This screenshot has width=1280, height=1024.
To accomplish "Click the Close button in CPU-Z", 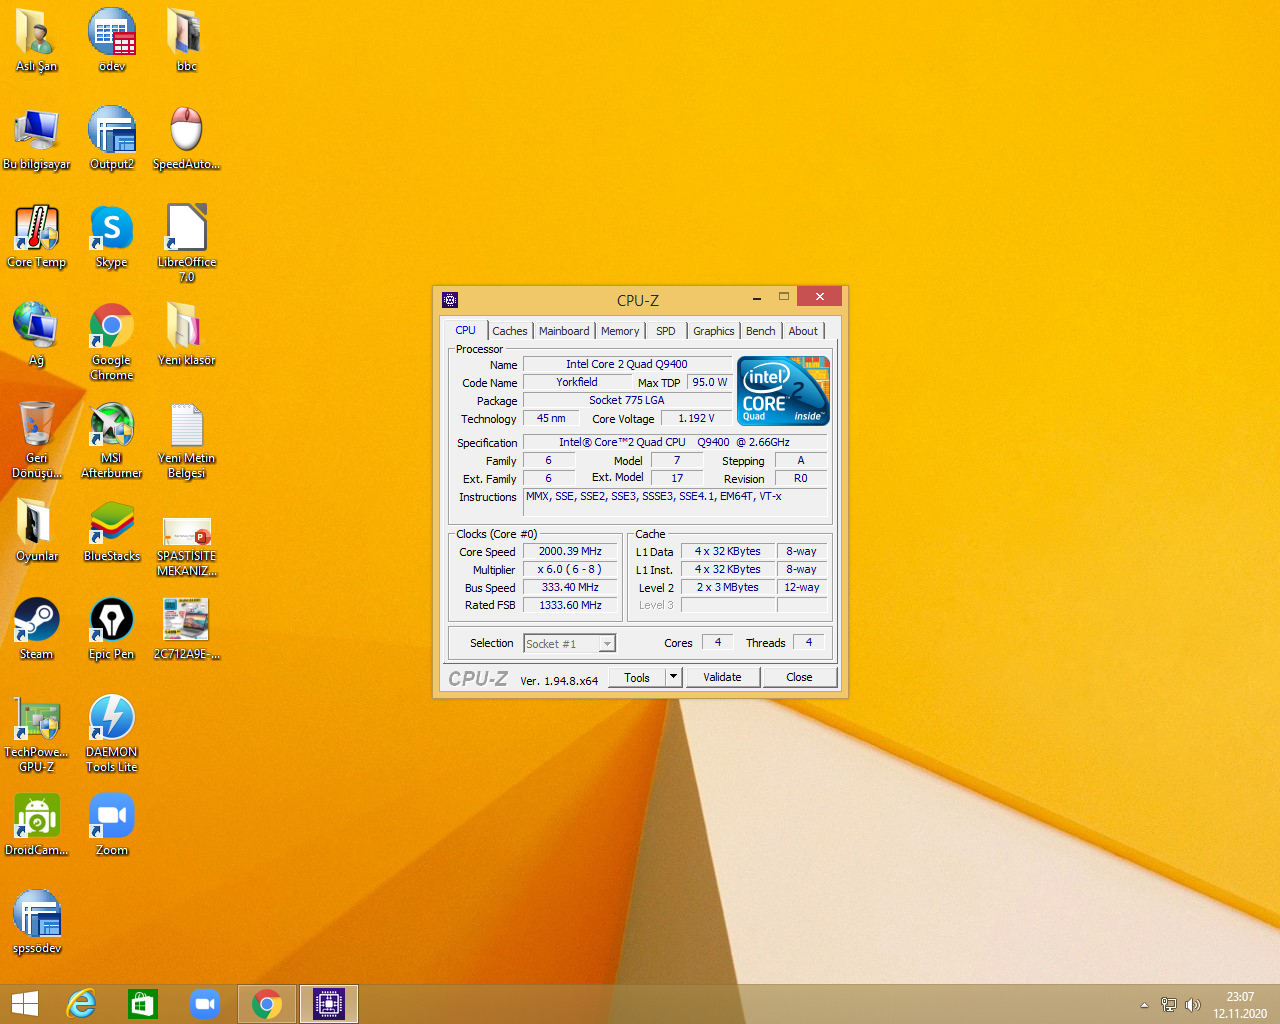I will coord(799,677).
